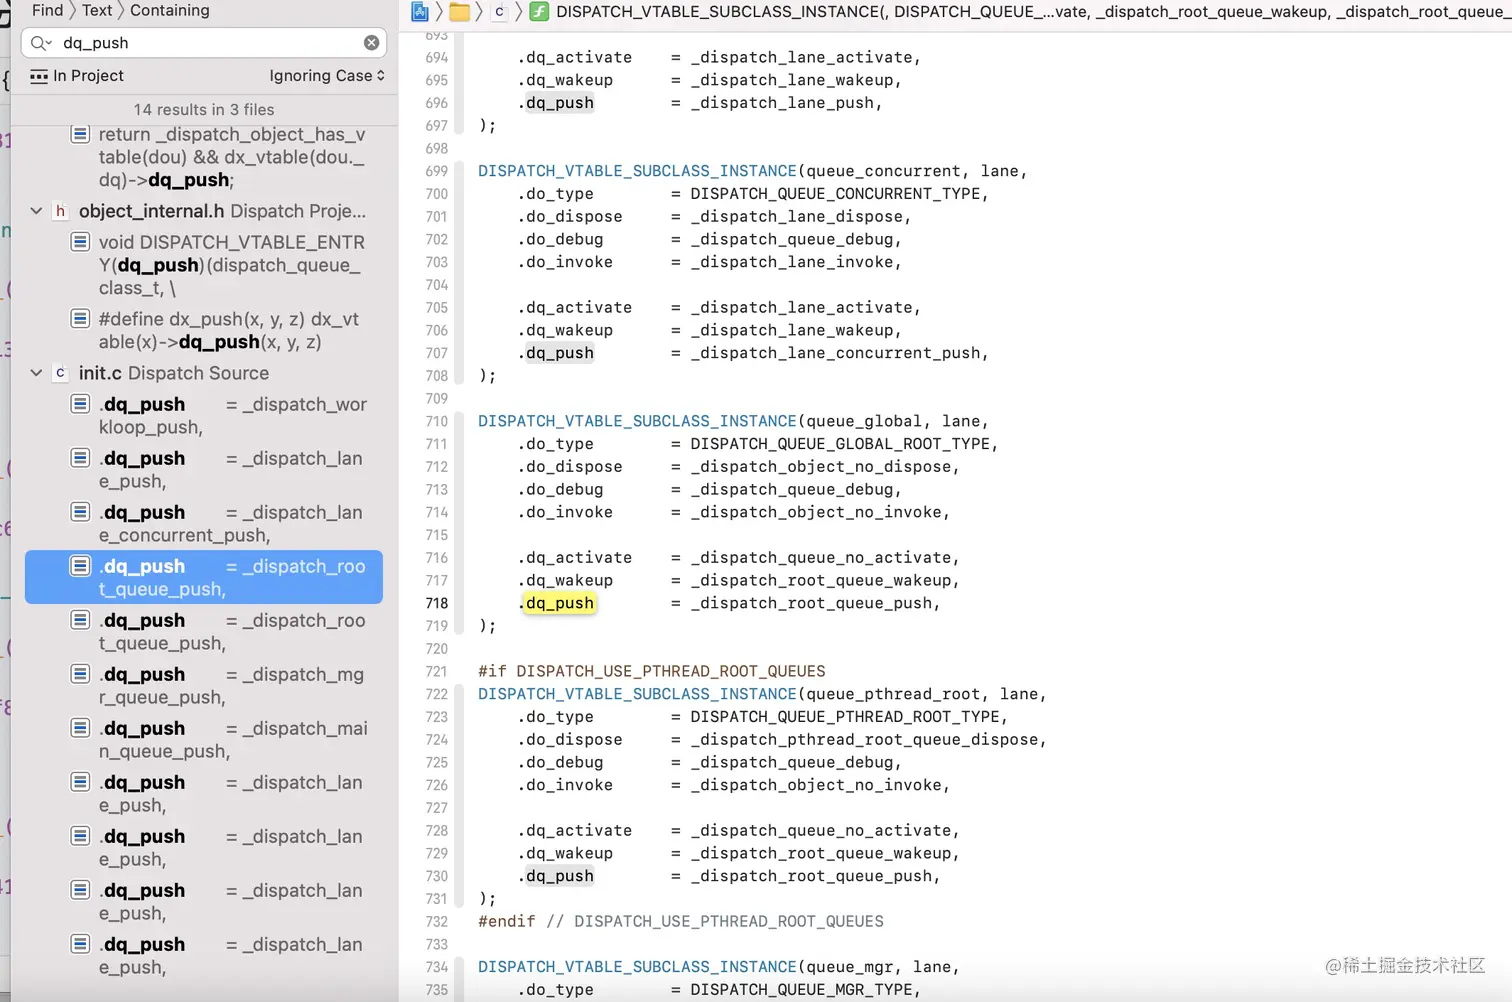Collapse the init.c results group
The height and width of the screenshot is (1002, 1512).
pos(36,373)
